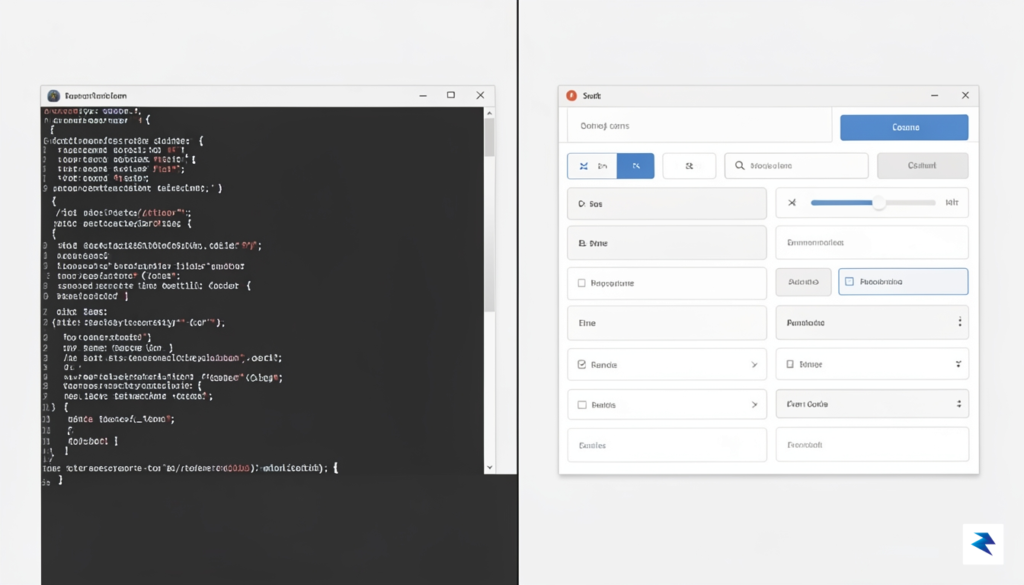Click the B-shaped icon in the second gray row

tap(582, 243)
